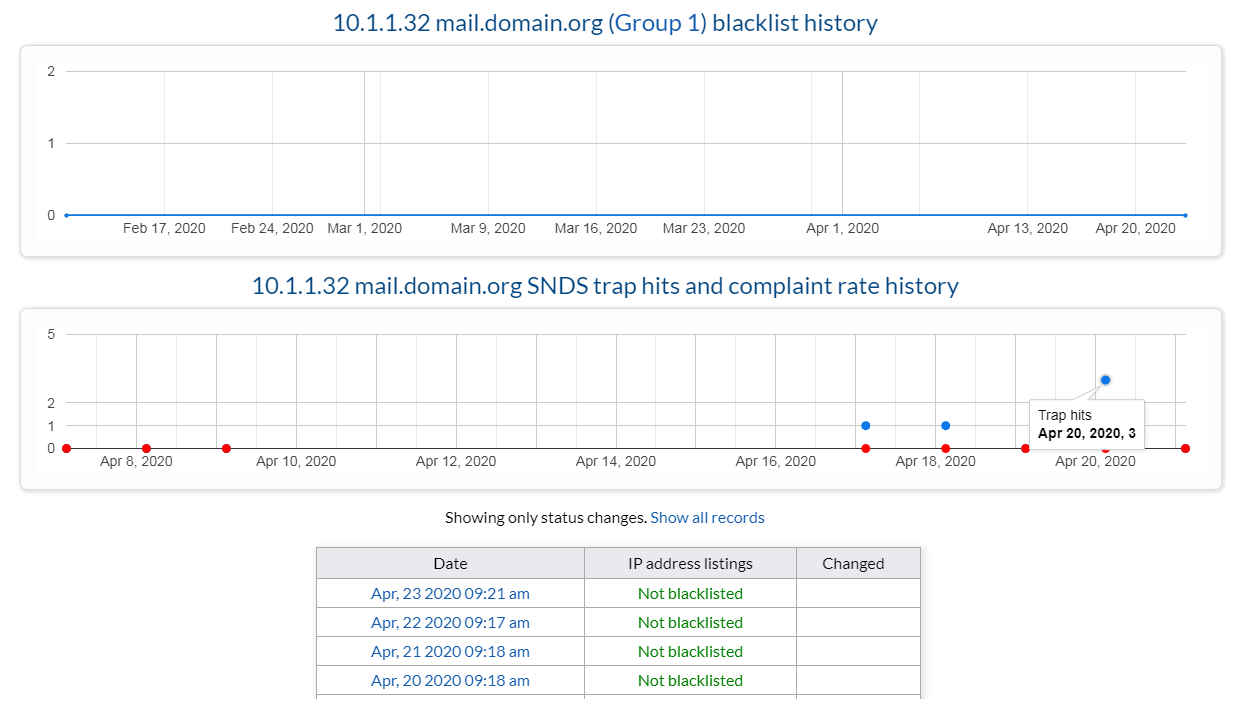
Task: Click the "Apr, 22 2020 09:17 am" date link
Action: 450,622
